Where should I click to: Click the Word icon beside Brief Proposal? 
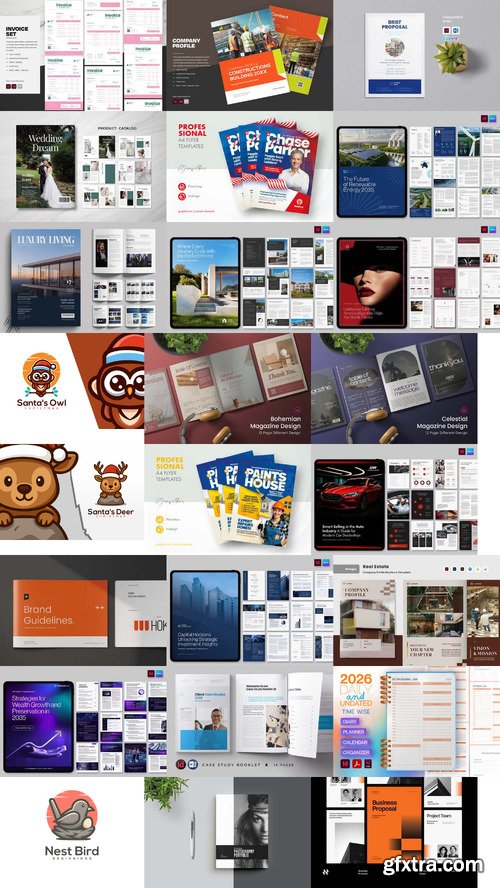coord(456,31)
